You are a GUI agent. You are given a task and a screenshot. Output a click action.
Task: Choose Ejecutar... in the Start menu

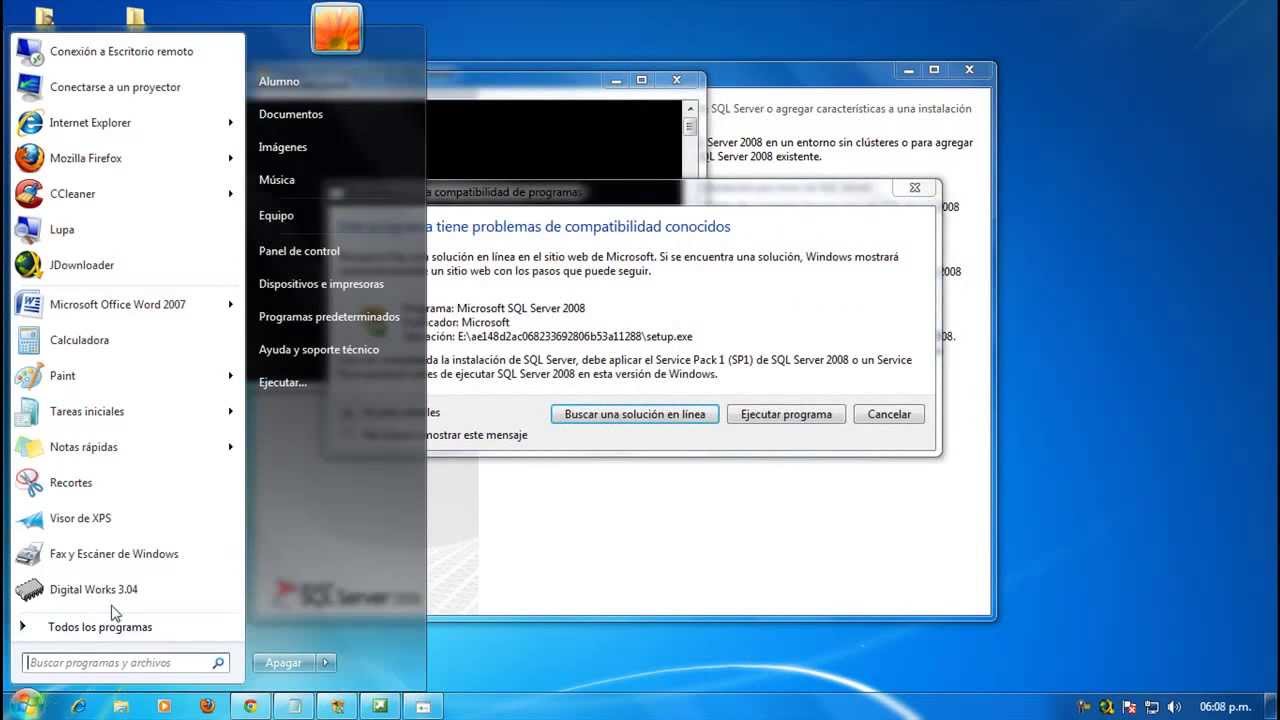tap(283, 382)
